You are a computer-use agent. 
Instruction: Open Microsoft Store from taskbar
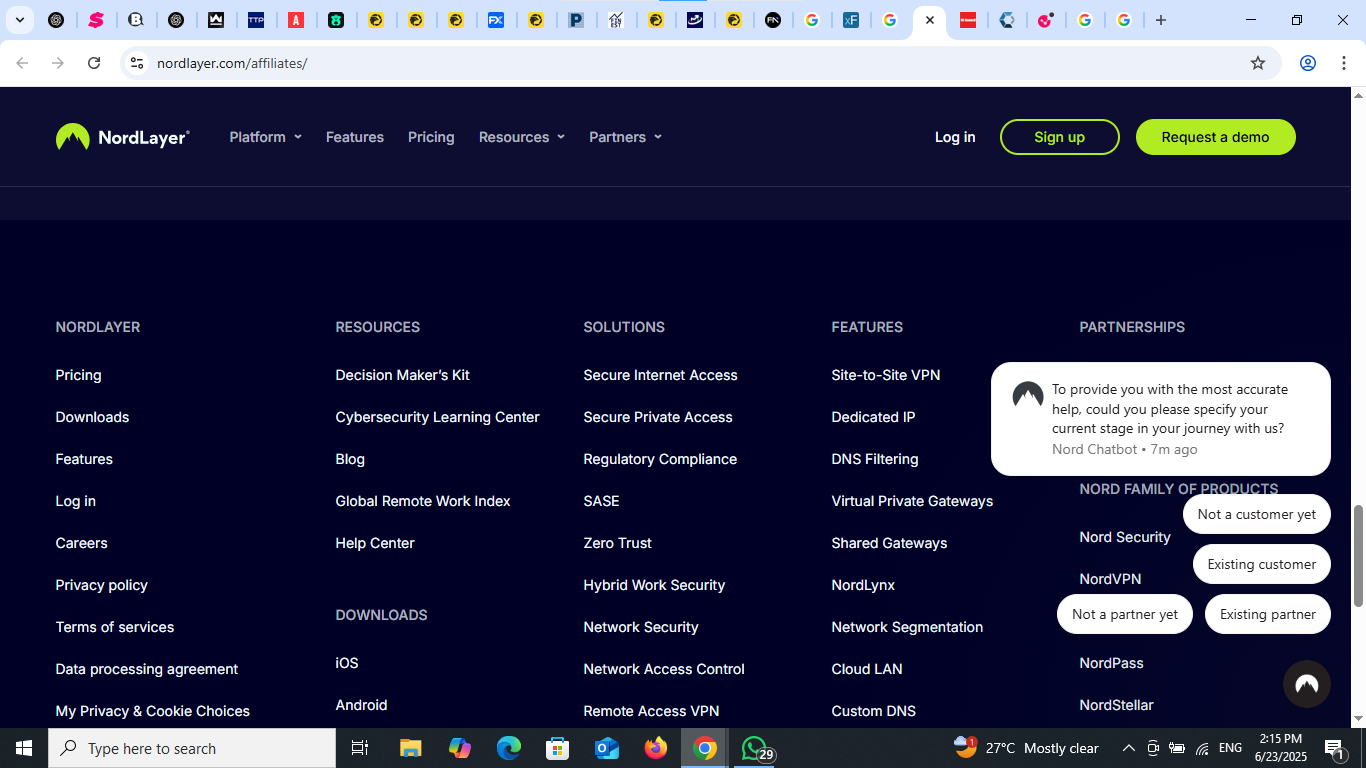pos(558,748)
